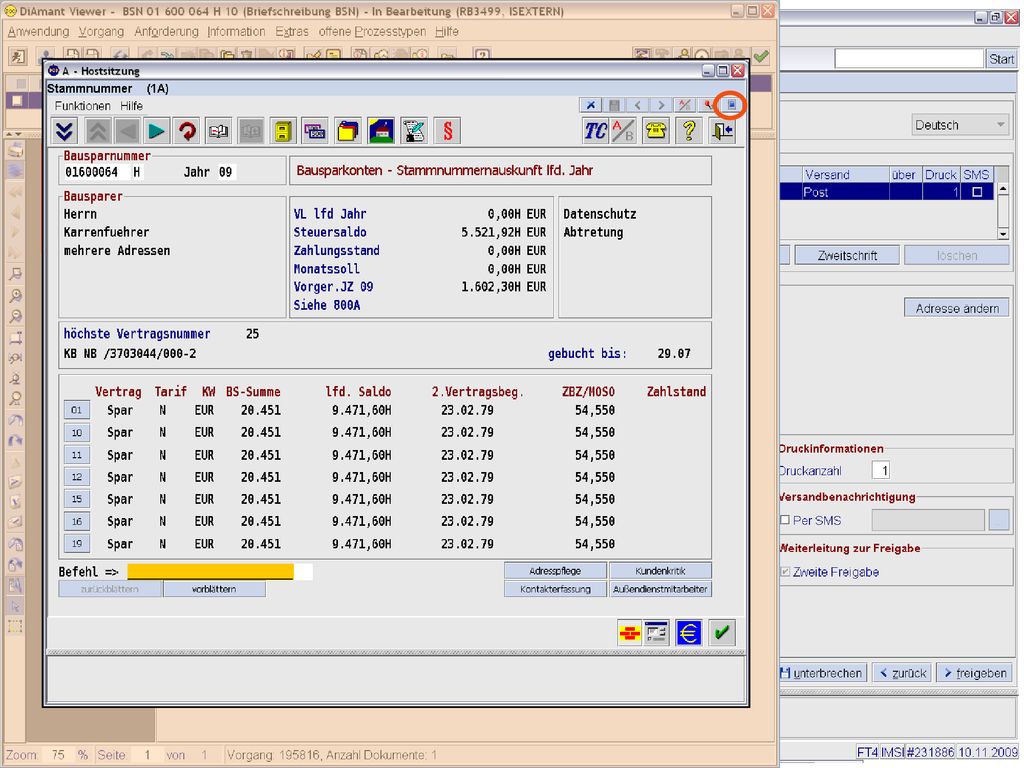This screenshot has width=1024, height=768.
Task: Select contract row button 16
Action: [76, 522]
